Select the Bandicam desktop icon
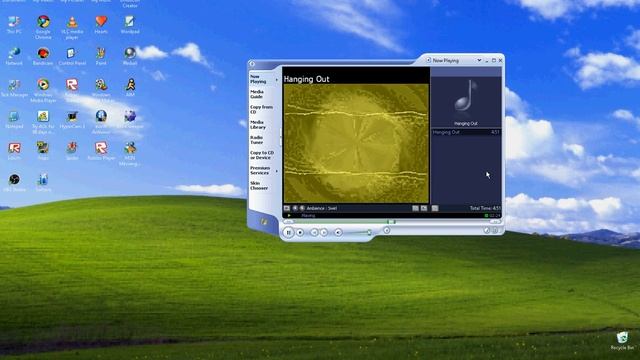This screenshot has width=640, height=360. 43,56
